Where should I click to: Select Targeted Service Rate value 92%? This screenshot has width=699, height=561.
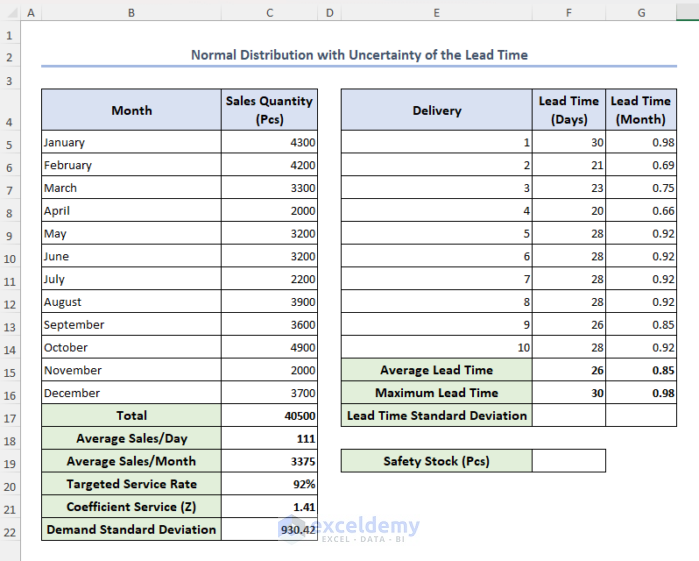(269, 484)
